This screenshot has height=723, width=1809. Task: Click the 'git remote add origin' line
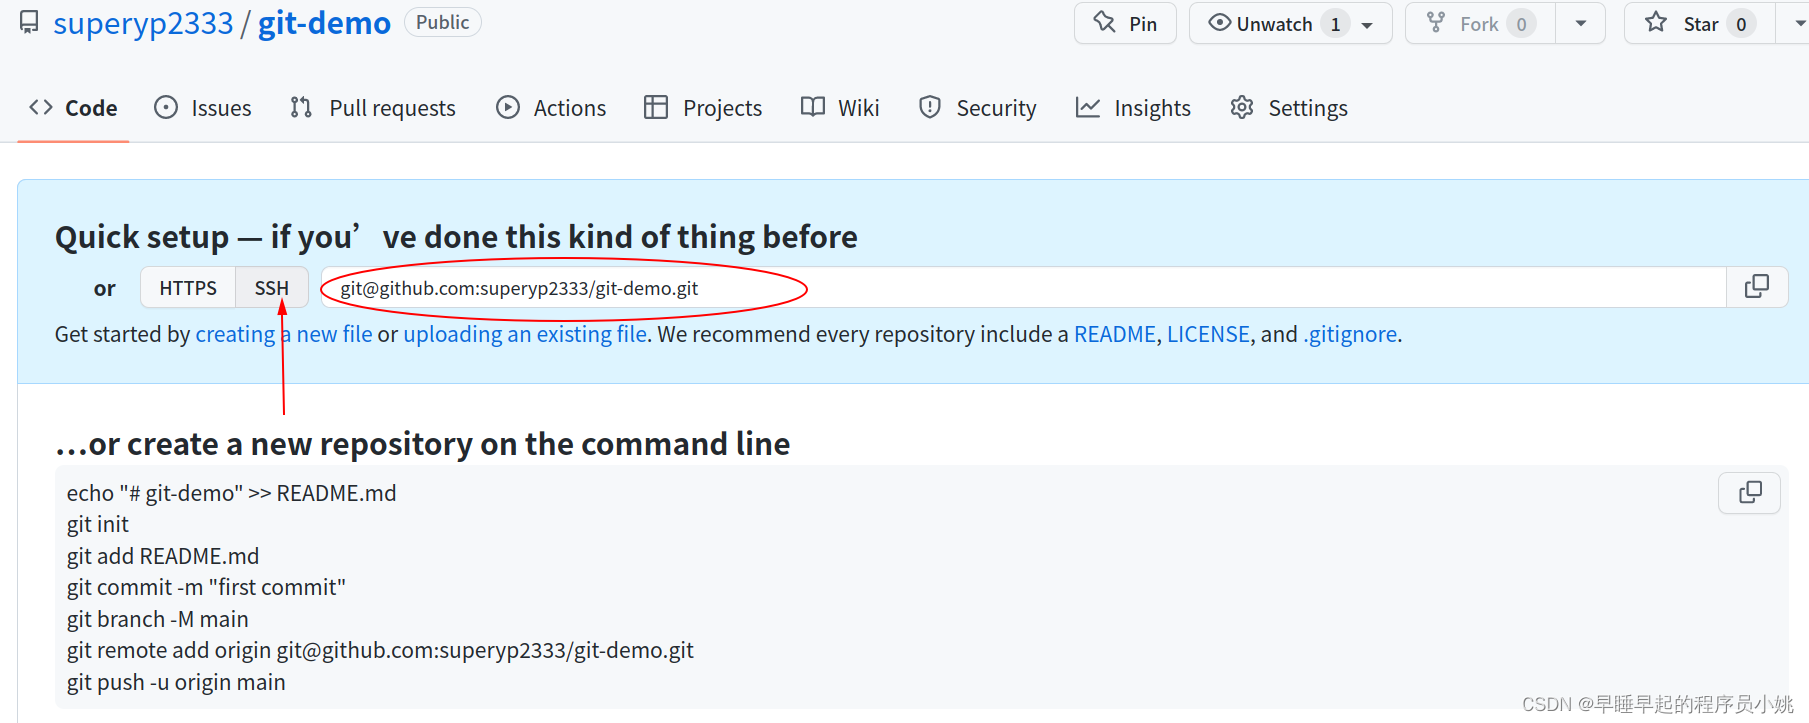pyautogui.click(x=380, y=651)
